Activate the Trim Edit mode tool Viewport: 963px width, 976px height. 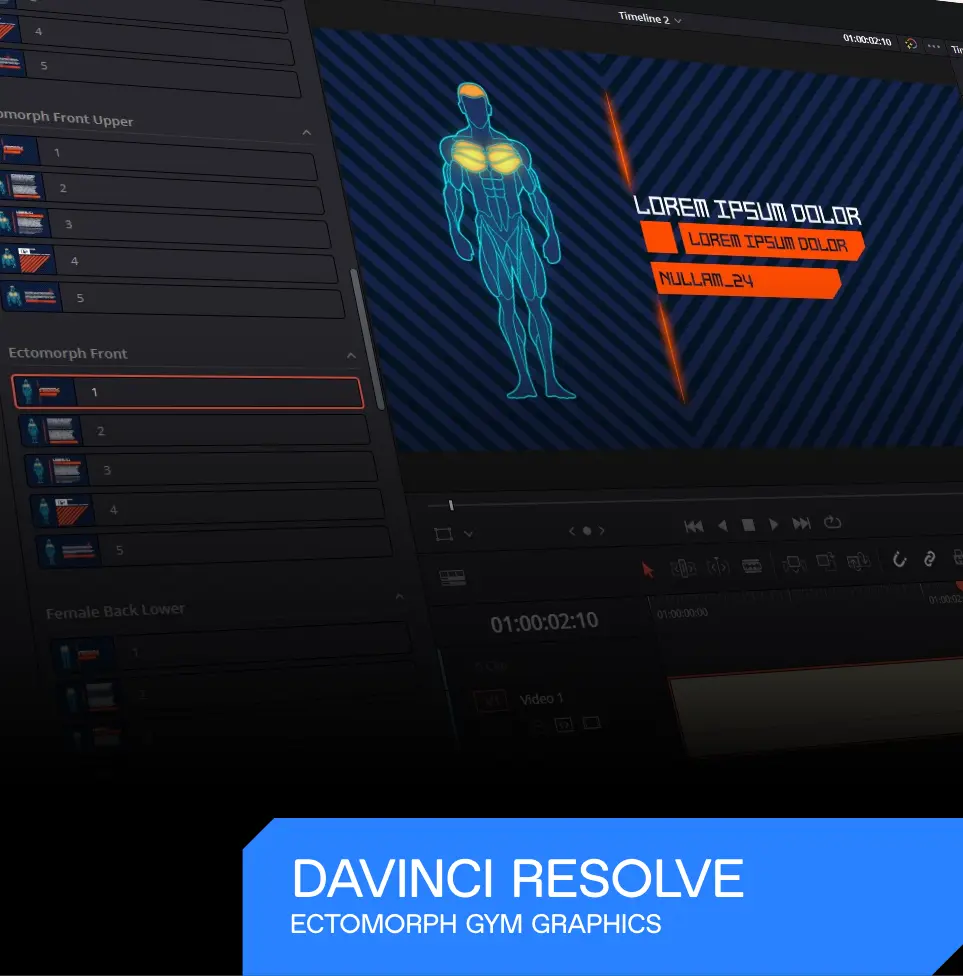[x=684, y=568]
